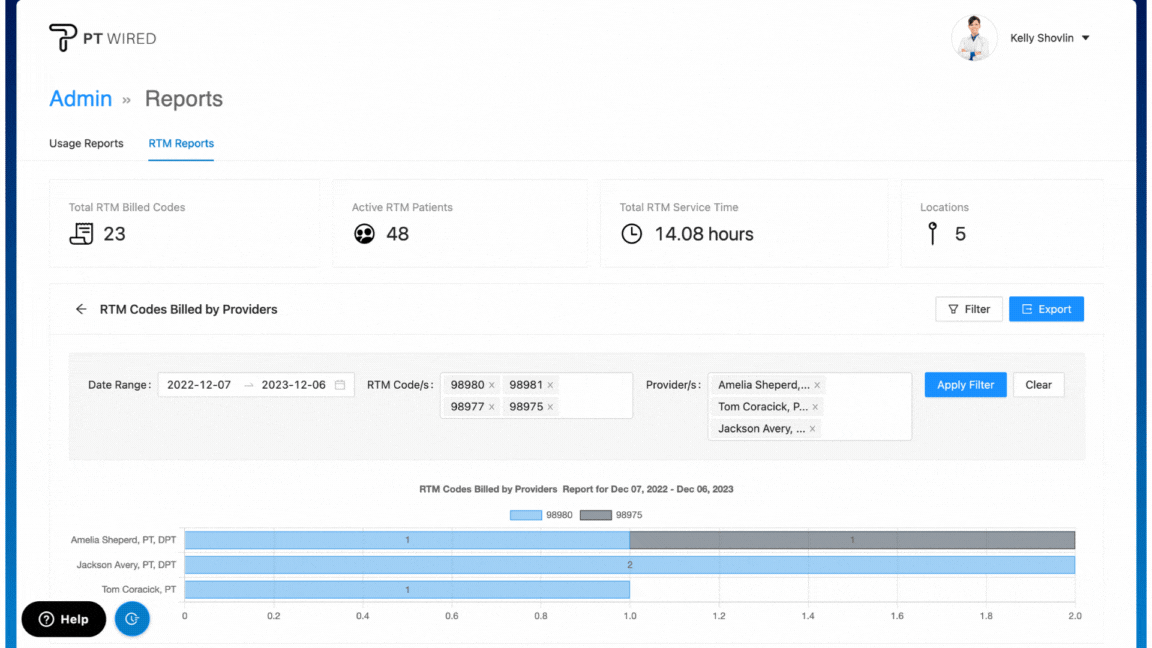Click the back arrow beside RTM Codes Billed
The image size is (1152, 648).
coord(81,310)
